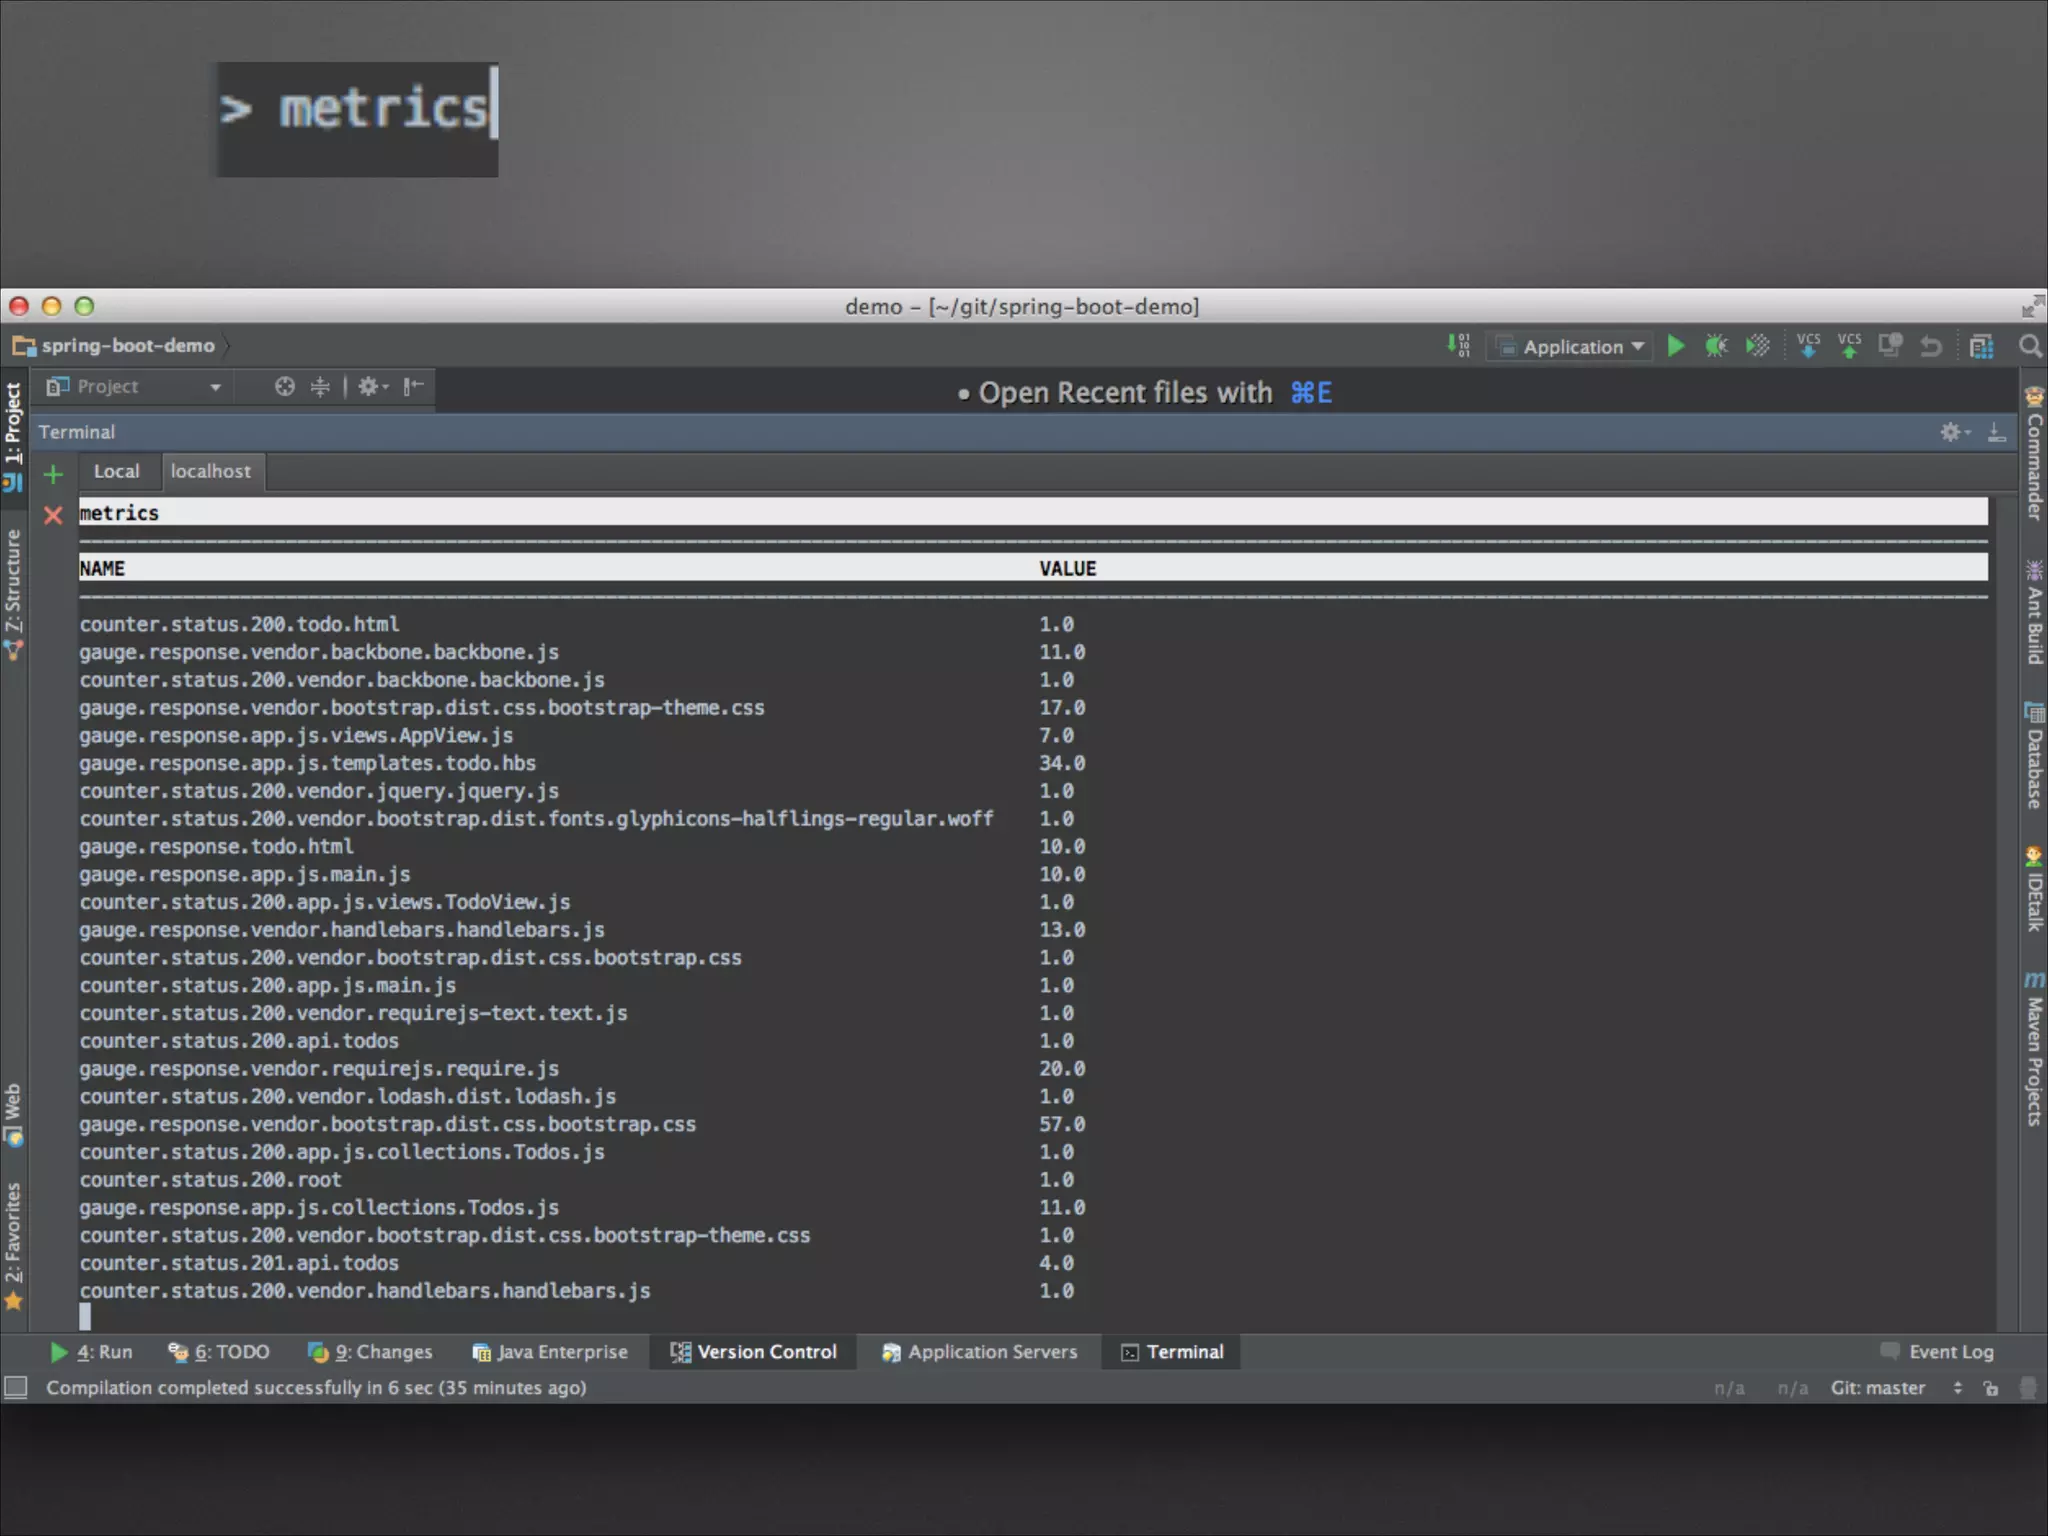Screen dimensions: 2048x1536
Task: Switch to the Local terminal tab
Action: coord(116,471)
